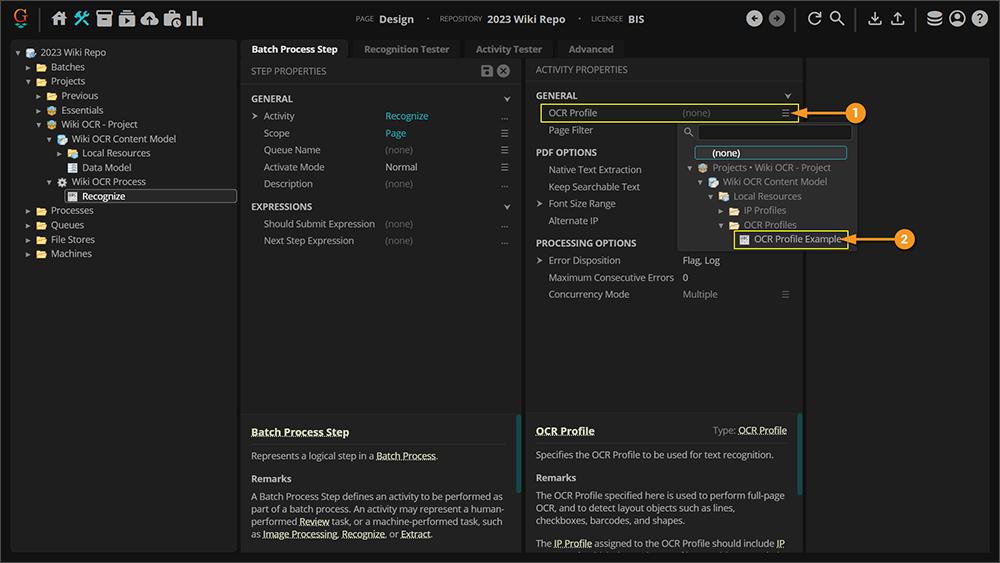The height and width of the screenshot is (563, 1000).
Task: Open the Concurrency Mode dropdown
Action: (786, 295)
